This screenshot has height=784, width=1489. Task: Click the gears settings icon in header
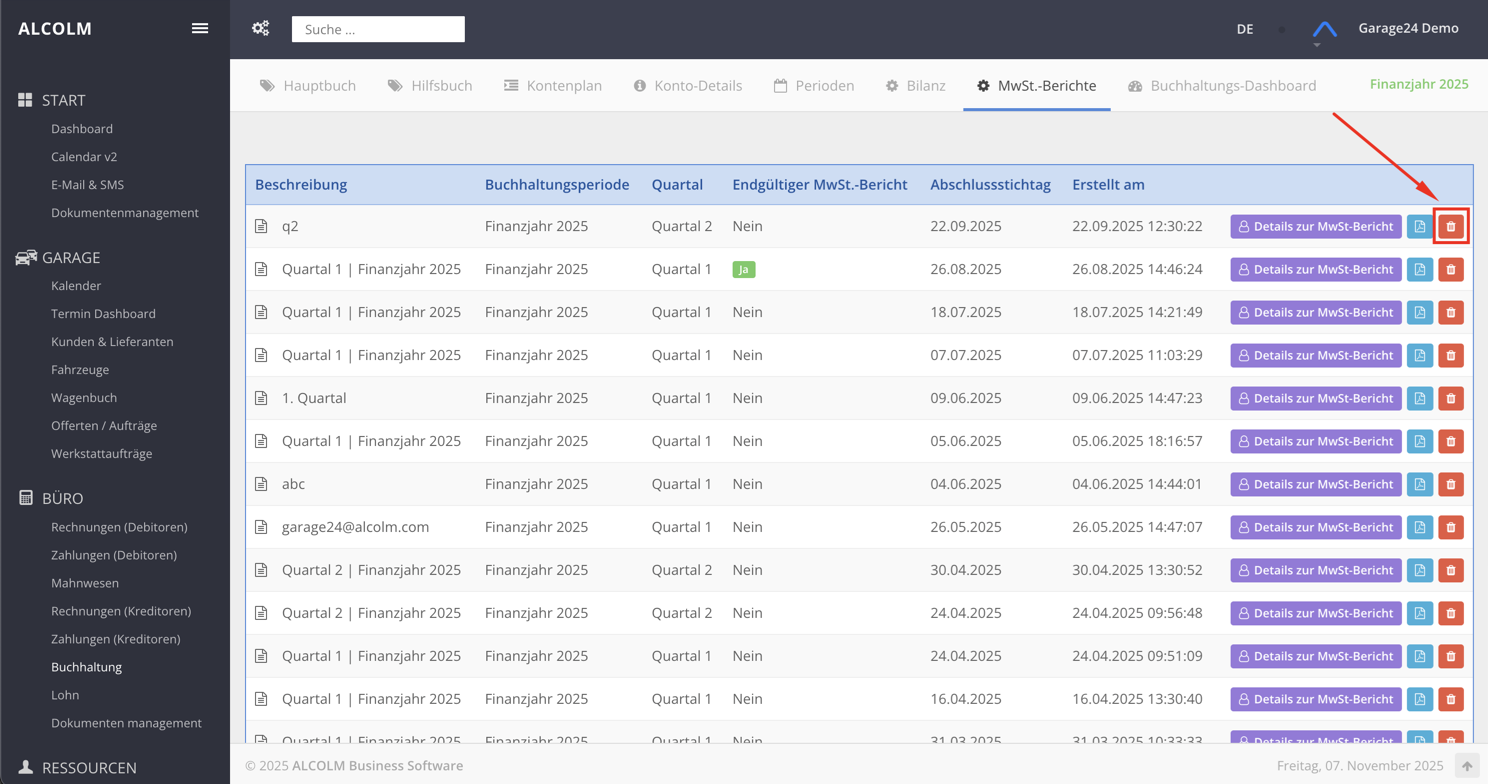tap(261, 29)
